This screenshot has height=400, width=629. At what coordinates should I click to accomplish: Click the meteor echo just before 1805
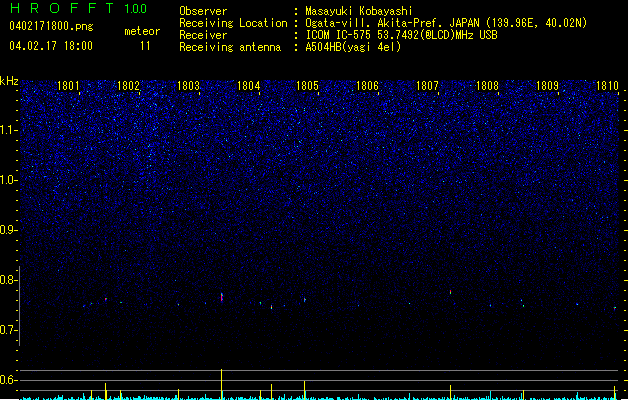[305, 300]
